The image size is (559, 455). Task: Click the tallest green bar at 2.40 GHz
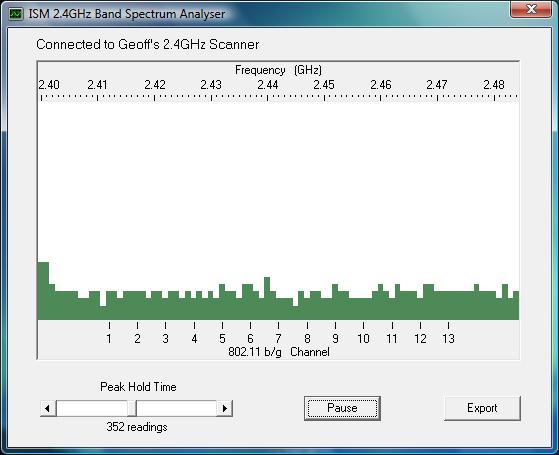click(43, 291)
